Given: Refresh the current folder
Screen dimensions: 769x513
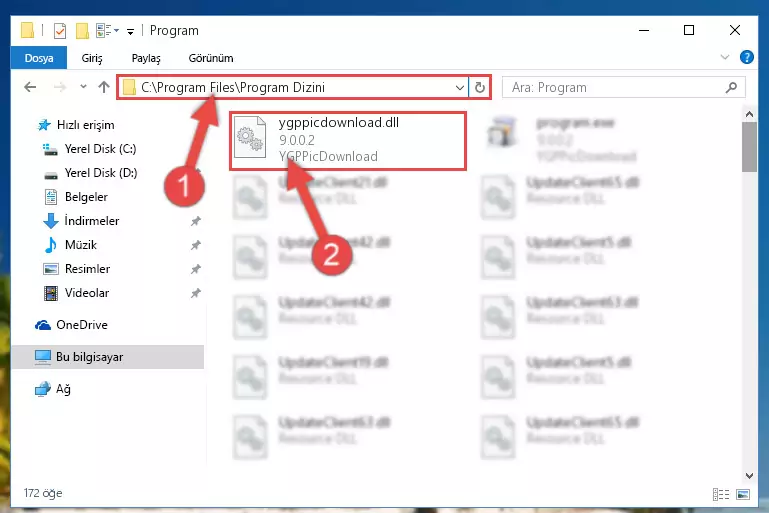Looking at the screenshot, I should click(480, 88).
